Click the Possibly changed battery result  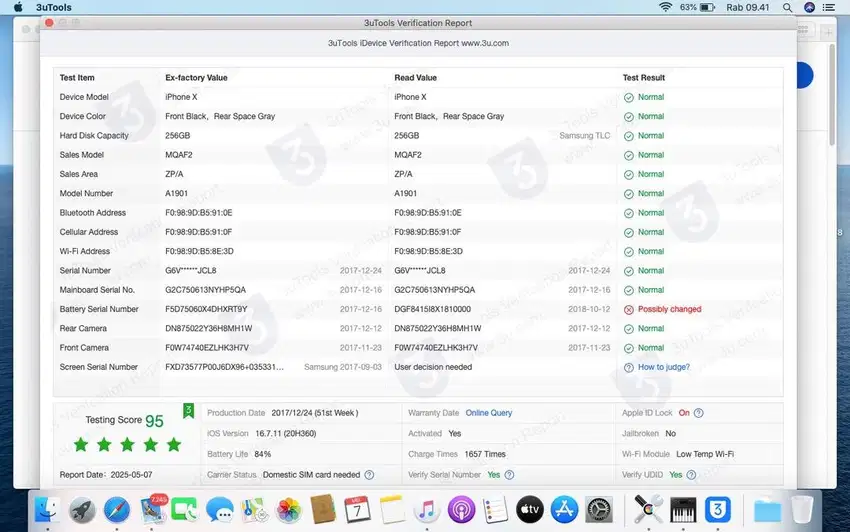[x=669, y=309]
